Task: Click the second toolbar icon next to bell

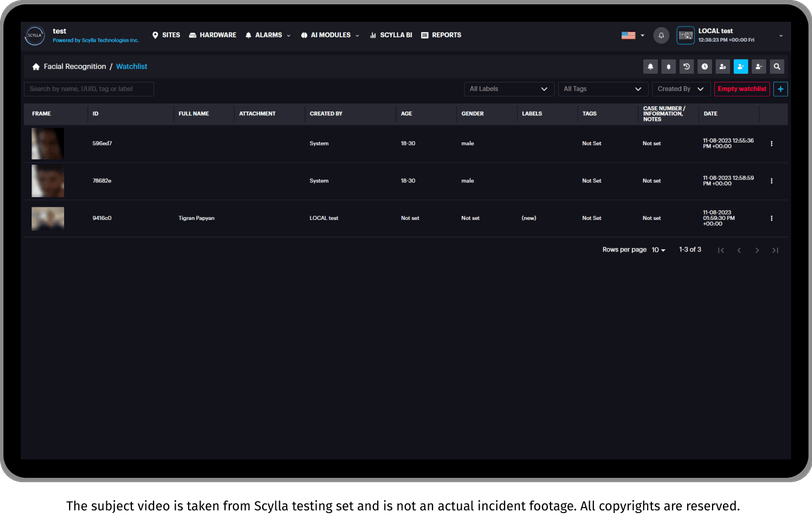Action: [669, 66]
